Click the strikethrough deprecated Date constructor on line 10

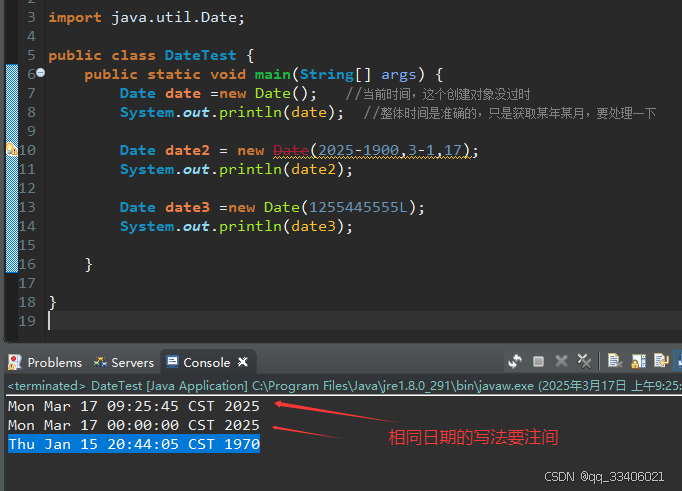click(x=291, y=150)
